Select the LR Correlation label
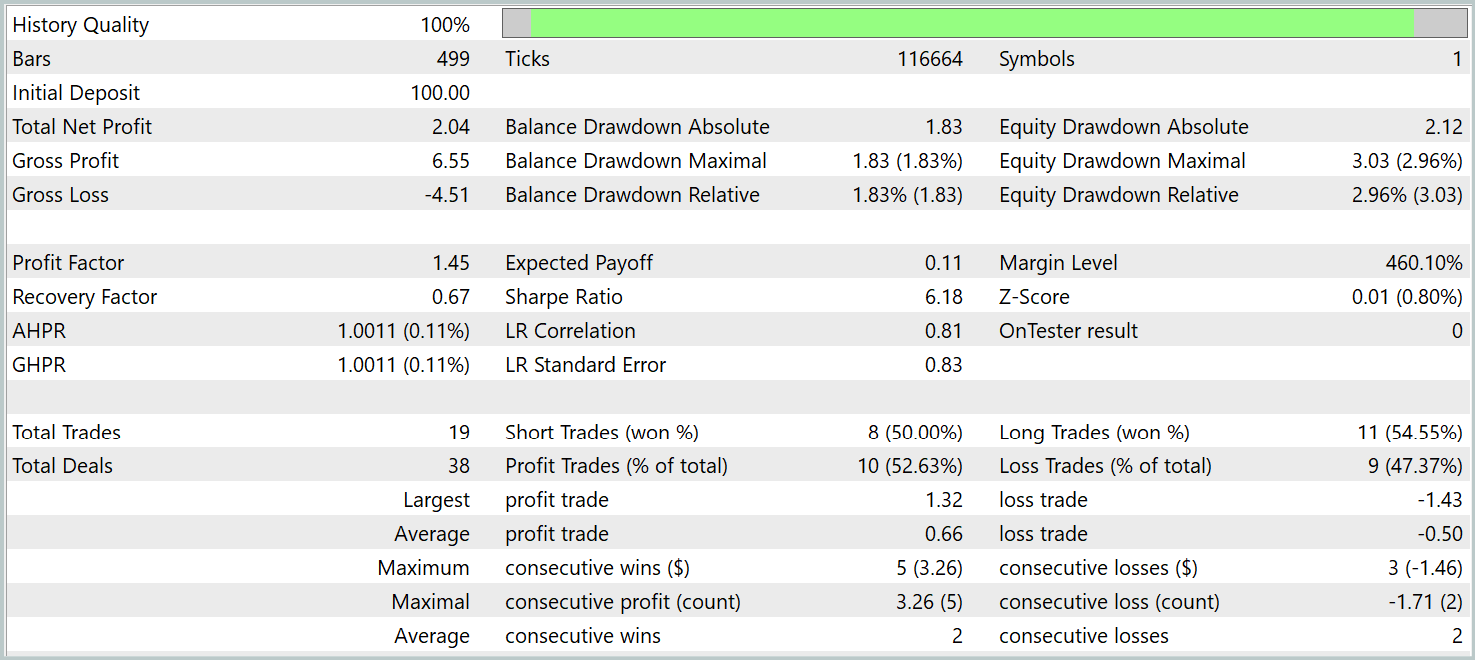The height and width of the screenshot is (660, 1475). pyautogui.click(x=570, y=331)
